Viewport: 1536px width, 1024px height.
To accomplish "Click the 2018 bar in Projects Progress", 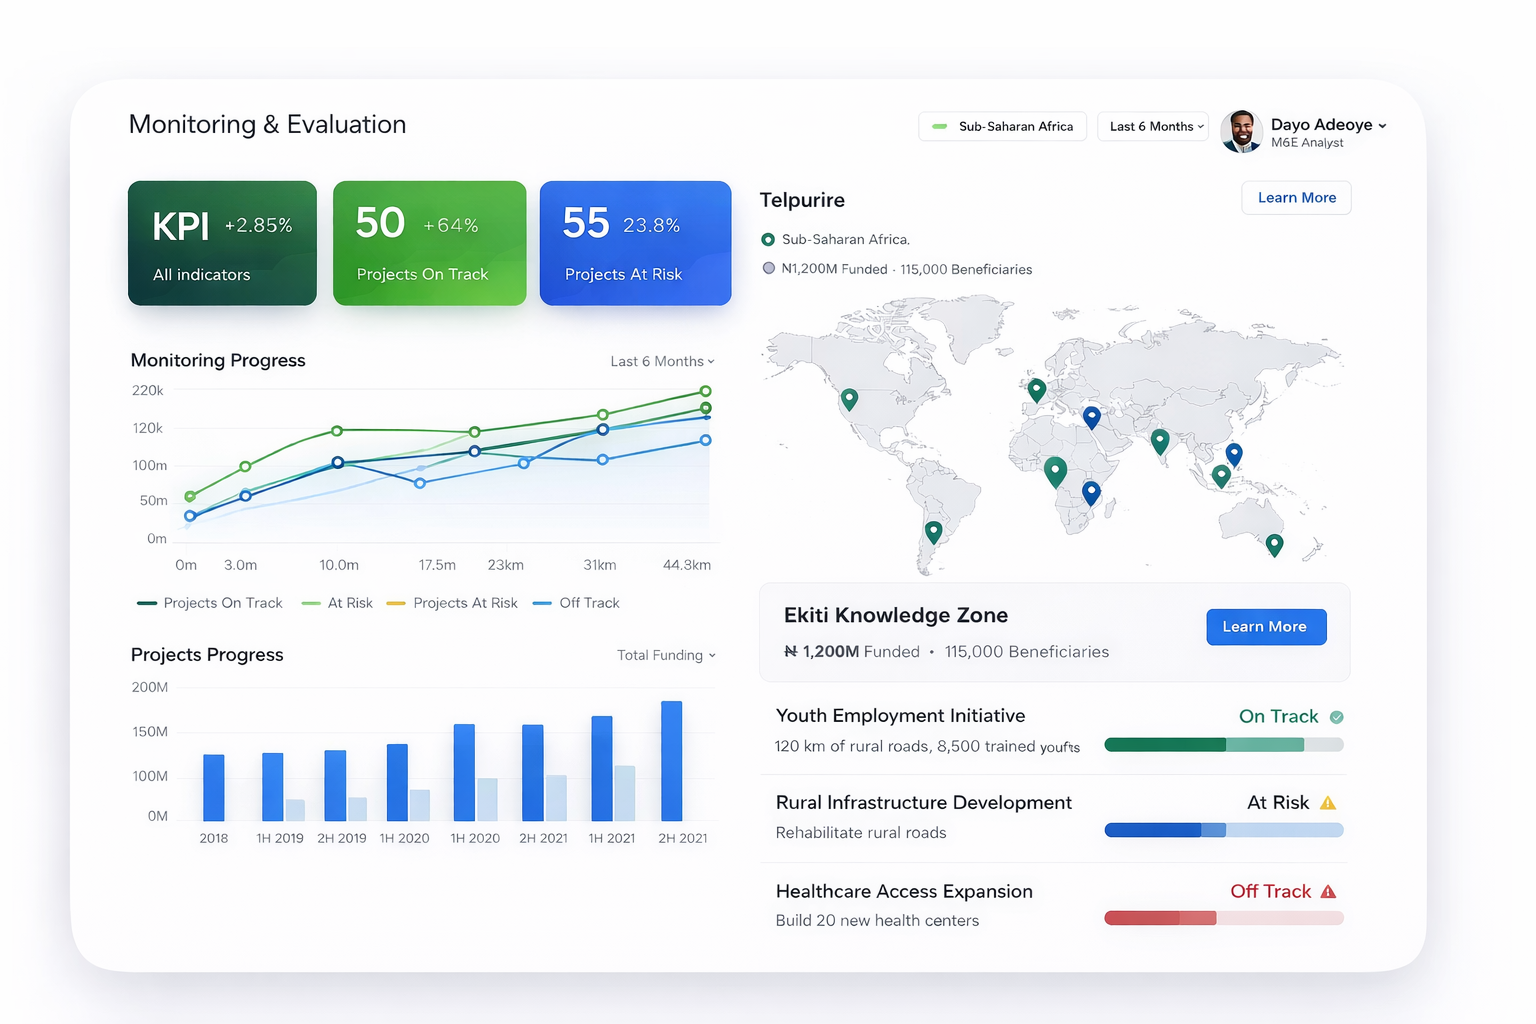I will click(x=213, y=788).
